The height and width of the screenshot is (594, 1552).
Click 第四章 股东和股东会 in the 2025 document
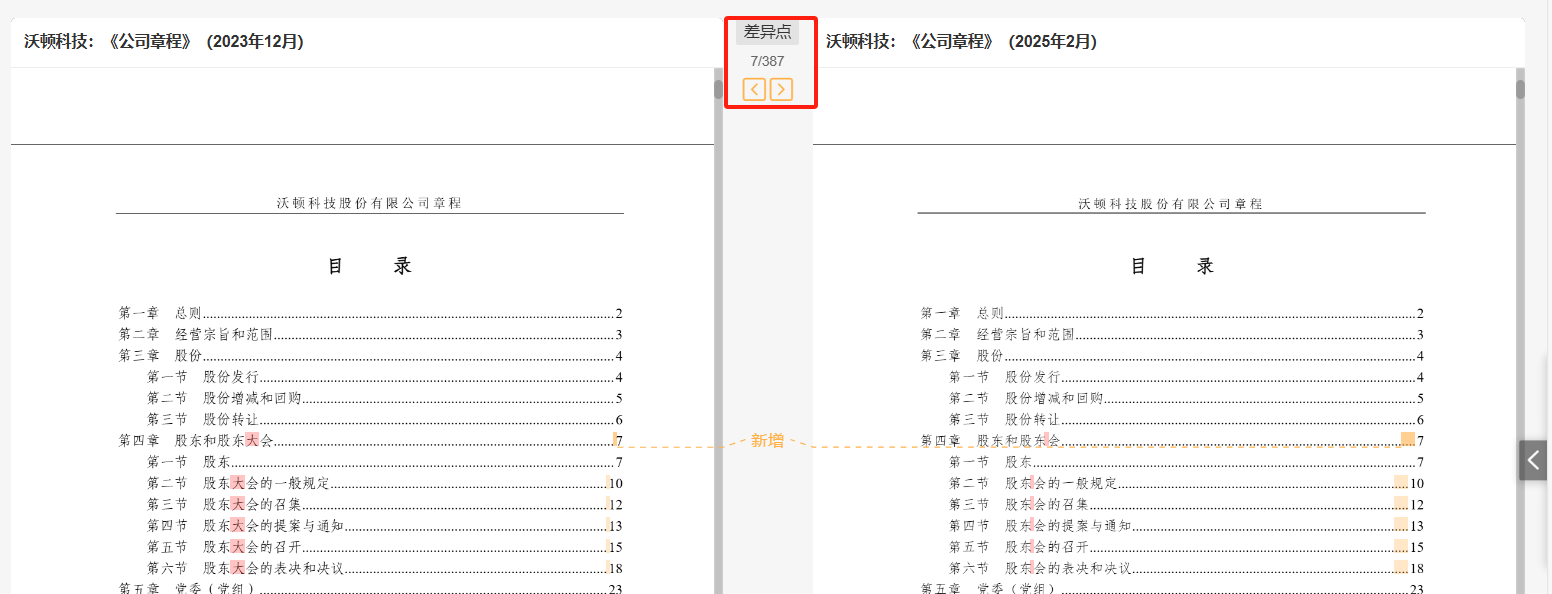point(1173,440)
